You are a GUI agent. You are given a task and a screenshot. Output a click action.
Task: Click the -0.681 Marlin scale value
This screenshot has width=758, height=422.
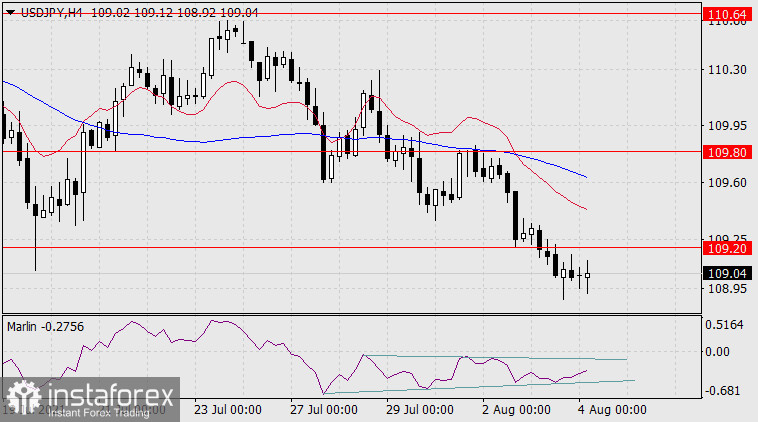724,390
